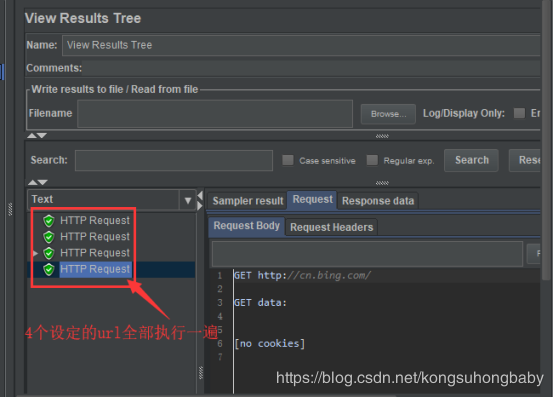Image resolution: width=554 pixels, height=397 pixels.
Task: Expand the results tree with the right arrow
Action: pos(200,205)
